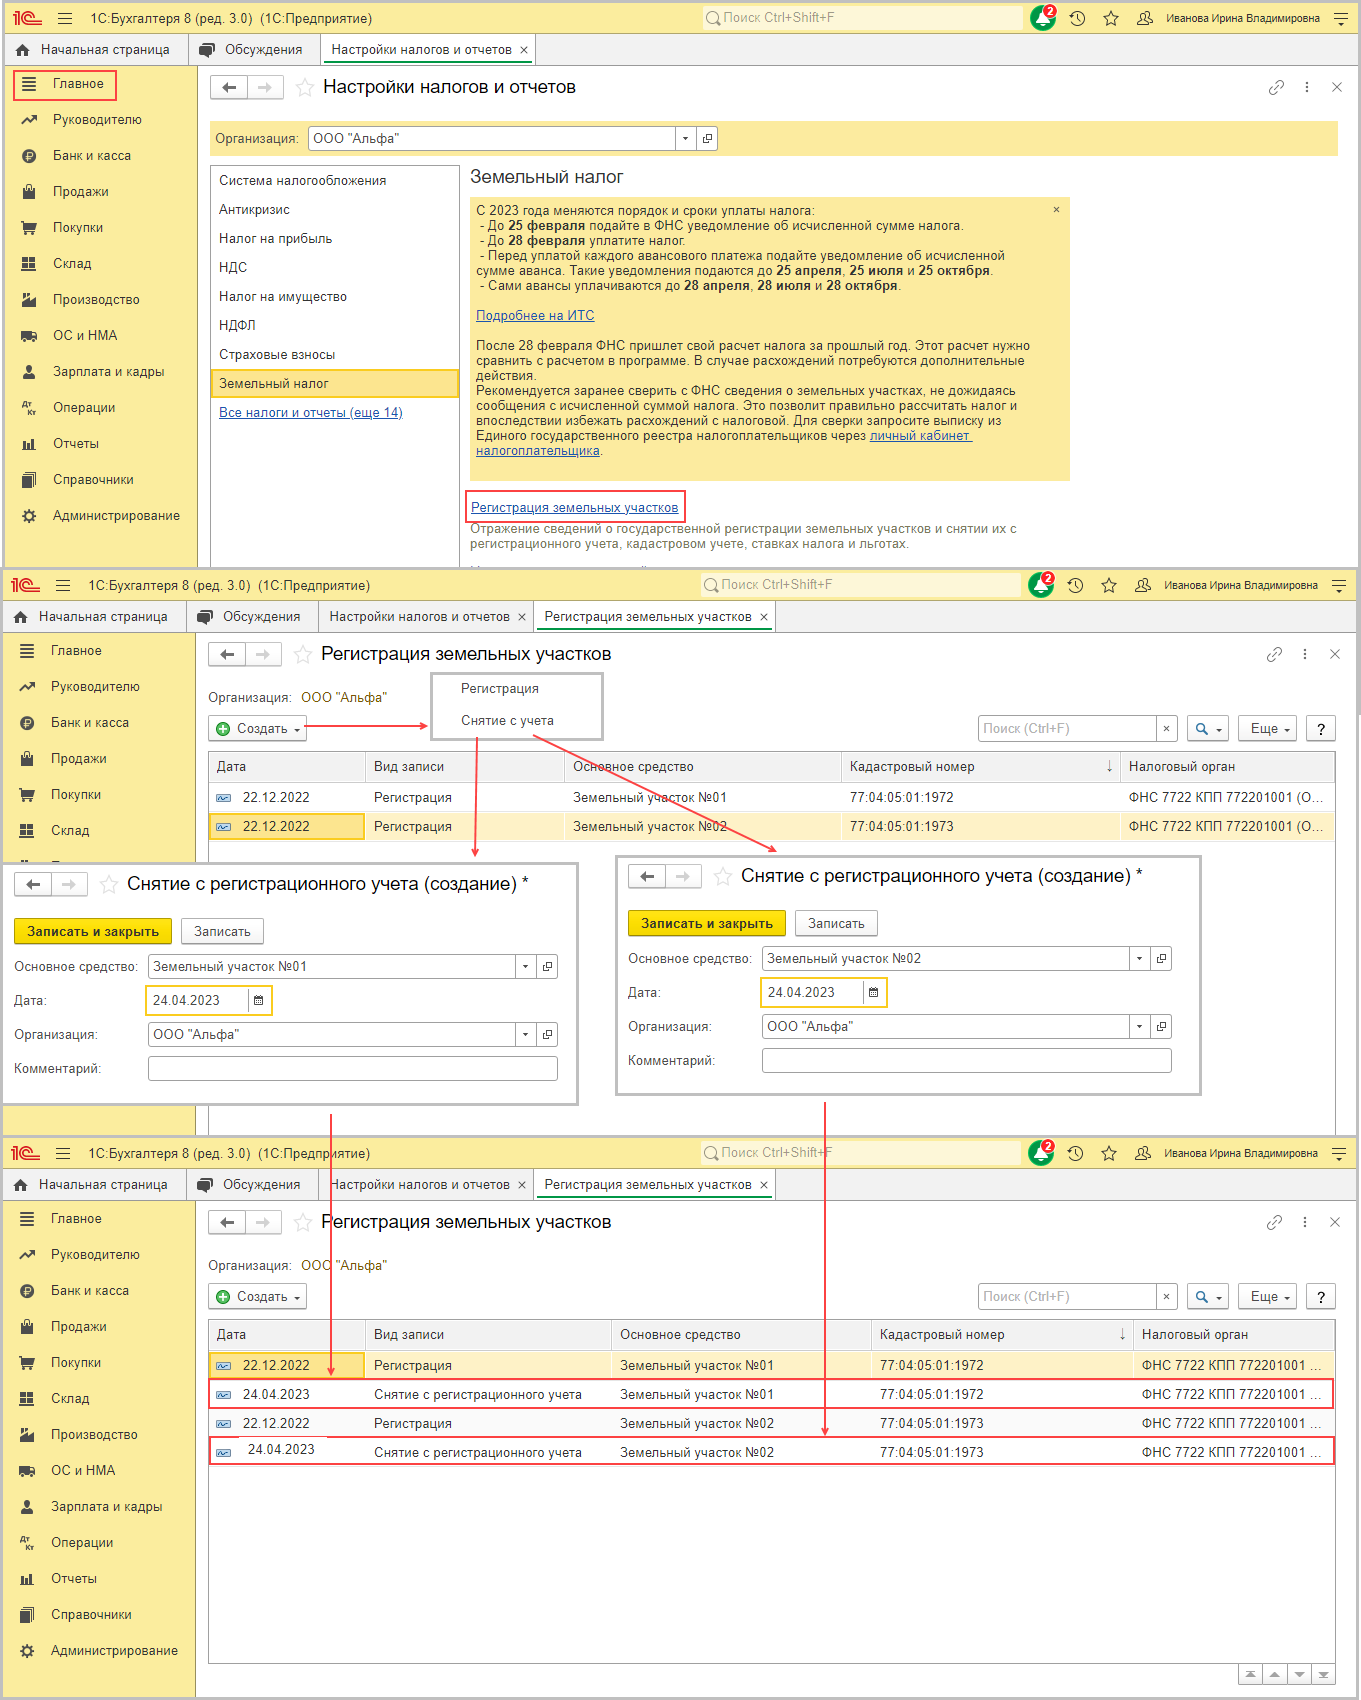1361x1700 pixels.
Task: Open Справочники section in the Настройки налогов window sidebar
Action: (93, 480)
